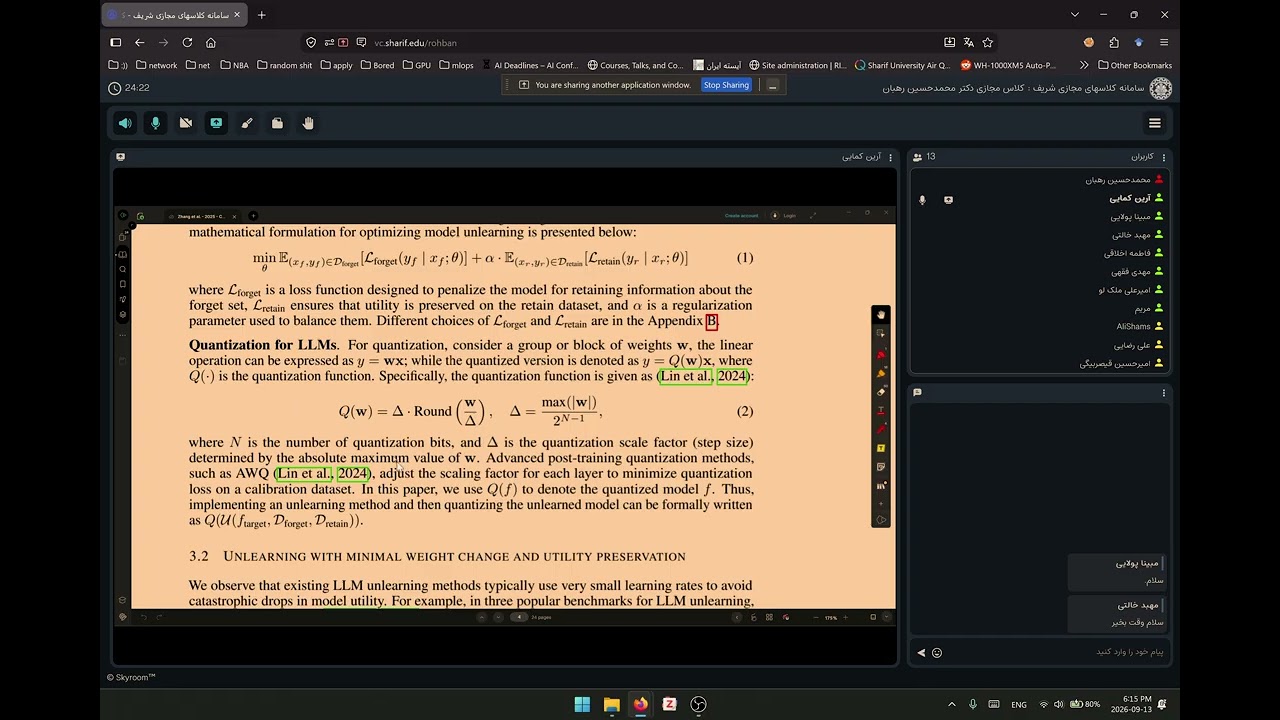This screenshot has width=1280, height=720.
Task: Click Stop Sharing button
Action: coord(726,85)
